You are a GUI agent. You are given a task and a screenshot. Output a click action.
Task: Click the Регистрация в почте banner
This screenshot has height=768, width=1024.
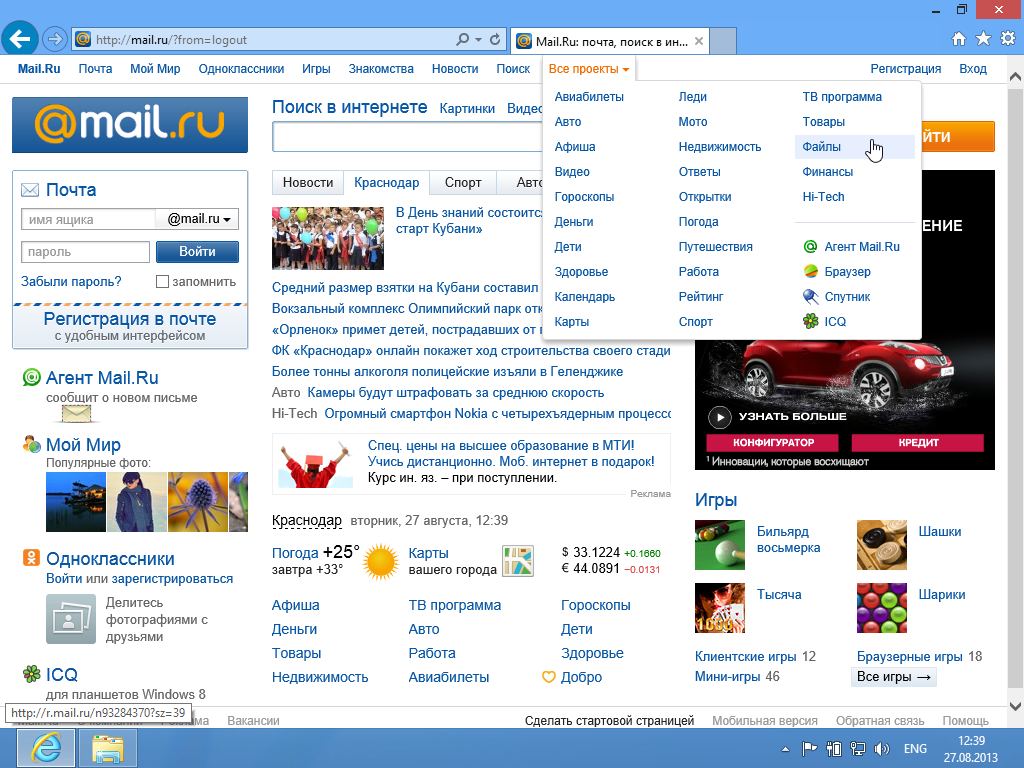tap(130, 326)
